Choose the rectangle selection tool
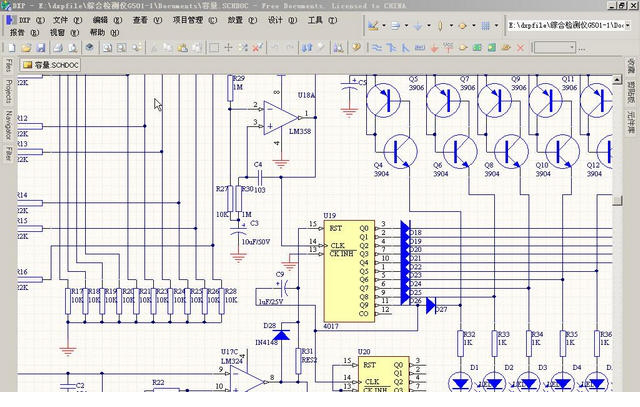The height and width of the screenshot is (407, 640). coord(214,48)
